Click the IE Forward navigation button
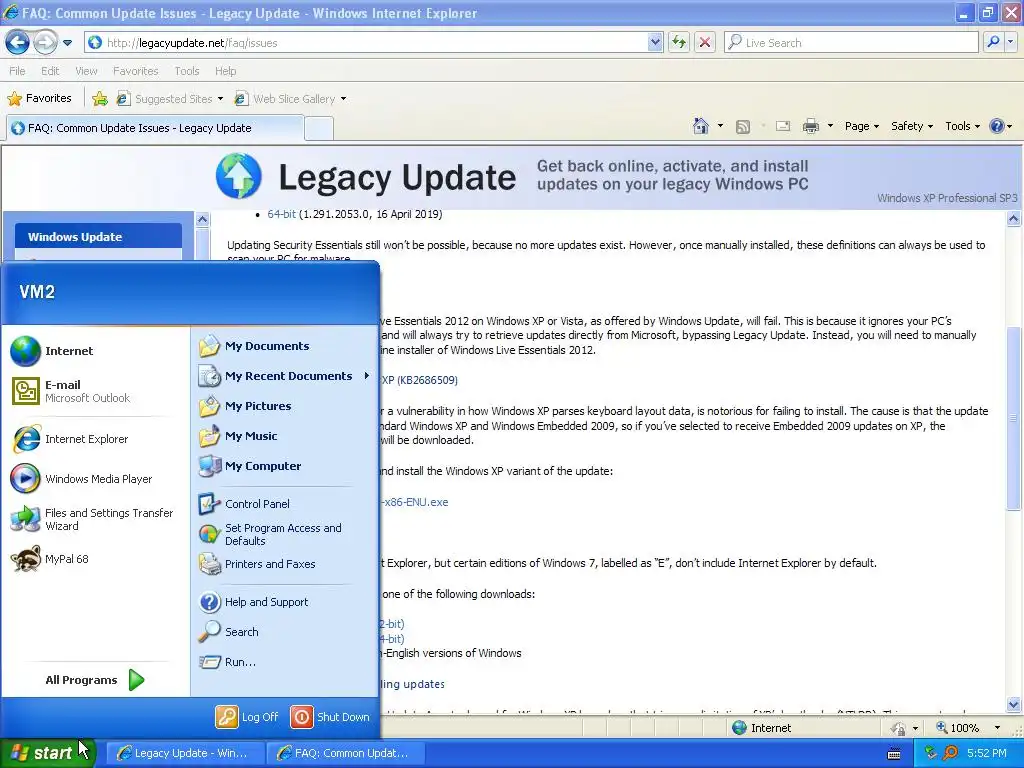This screenshot has width=1024, height=768. tap(45, 42)
